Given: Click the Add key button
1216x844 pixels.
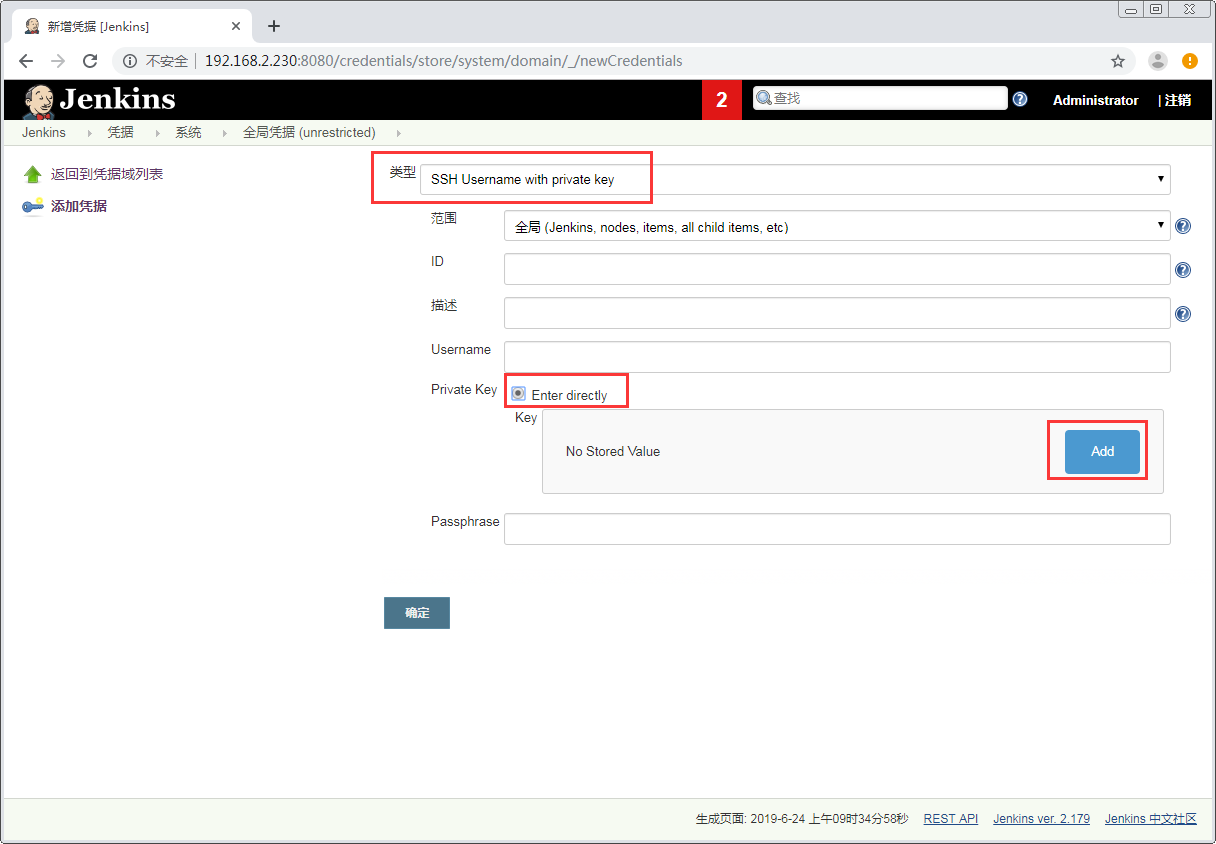Looking at the screenshot, I should [1102, 451].
